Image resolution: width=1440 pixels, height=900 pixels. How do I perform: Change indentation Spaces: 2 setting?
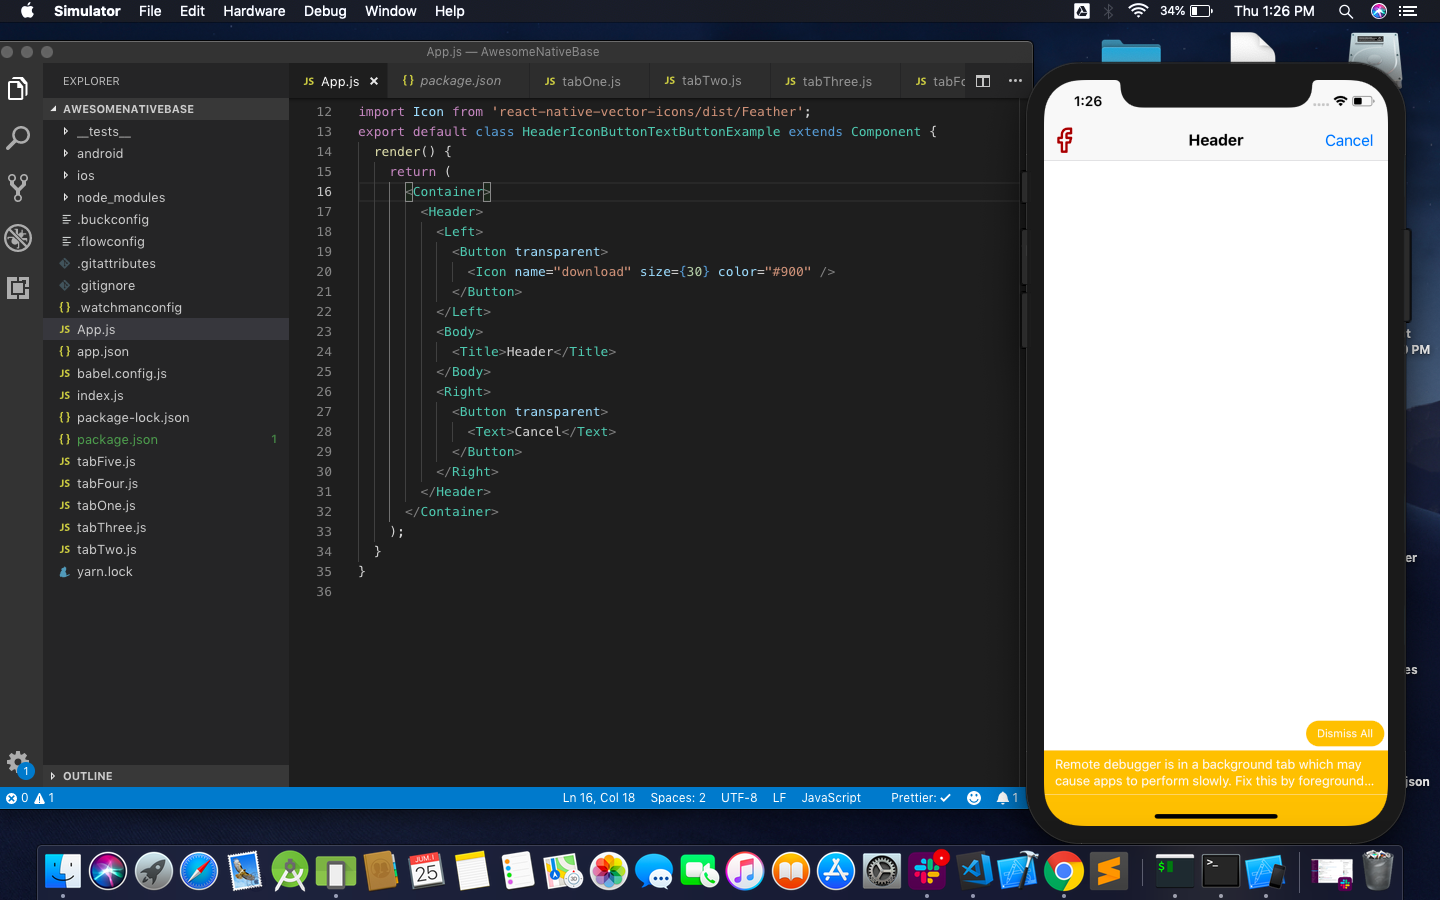click(x=678, y=798)
